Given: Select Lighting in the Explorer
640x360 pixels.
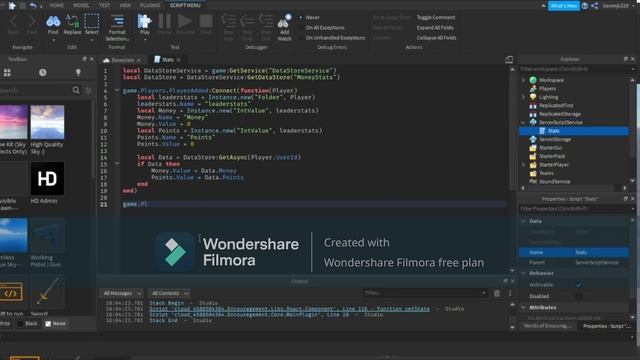Looking at the screenshot, I should [548, 97].
